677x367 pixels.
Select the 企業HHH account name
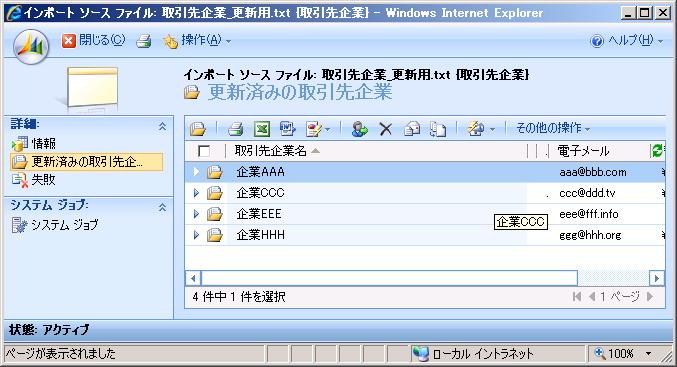click(260, 235)
